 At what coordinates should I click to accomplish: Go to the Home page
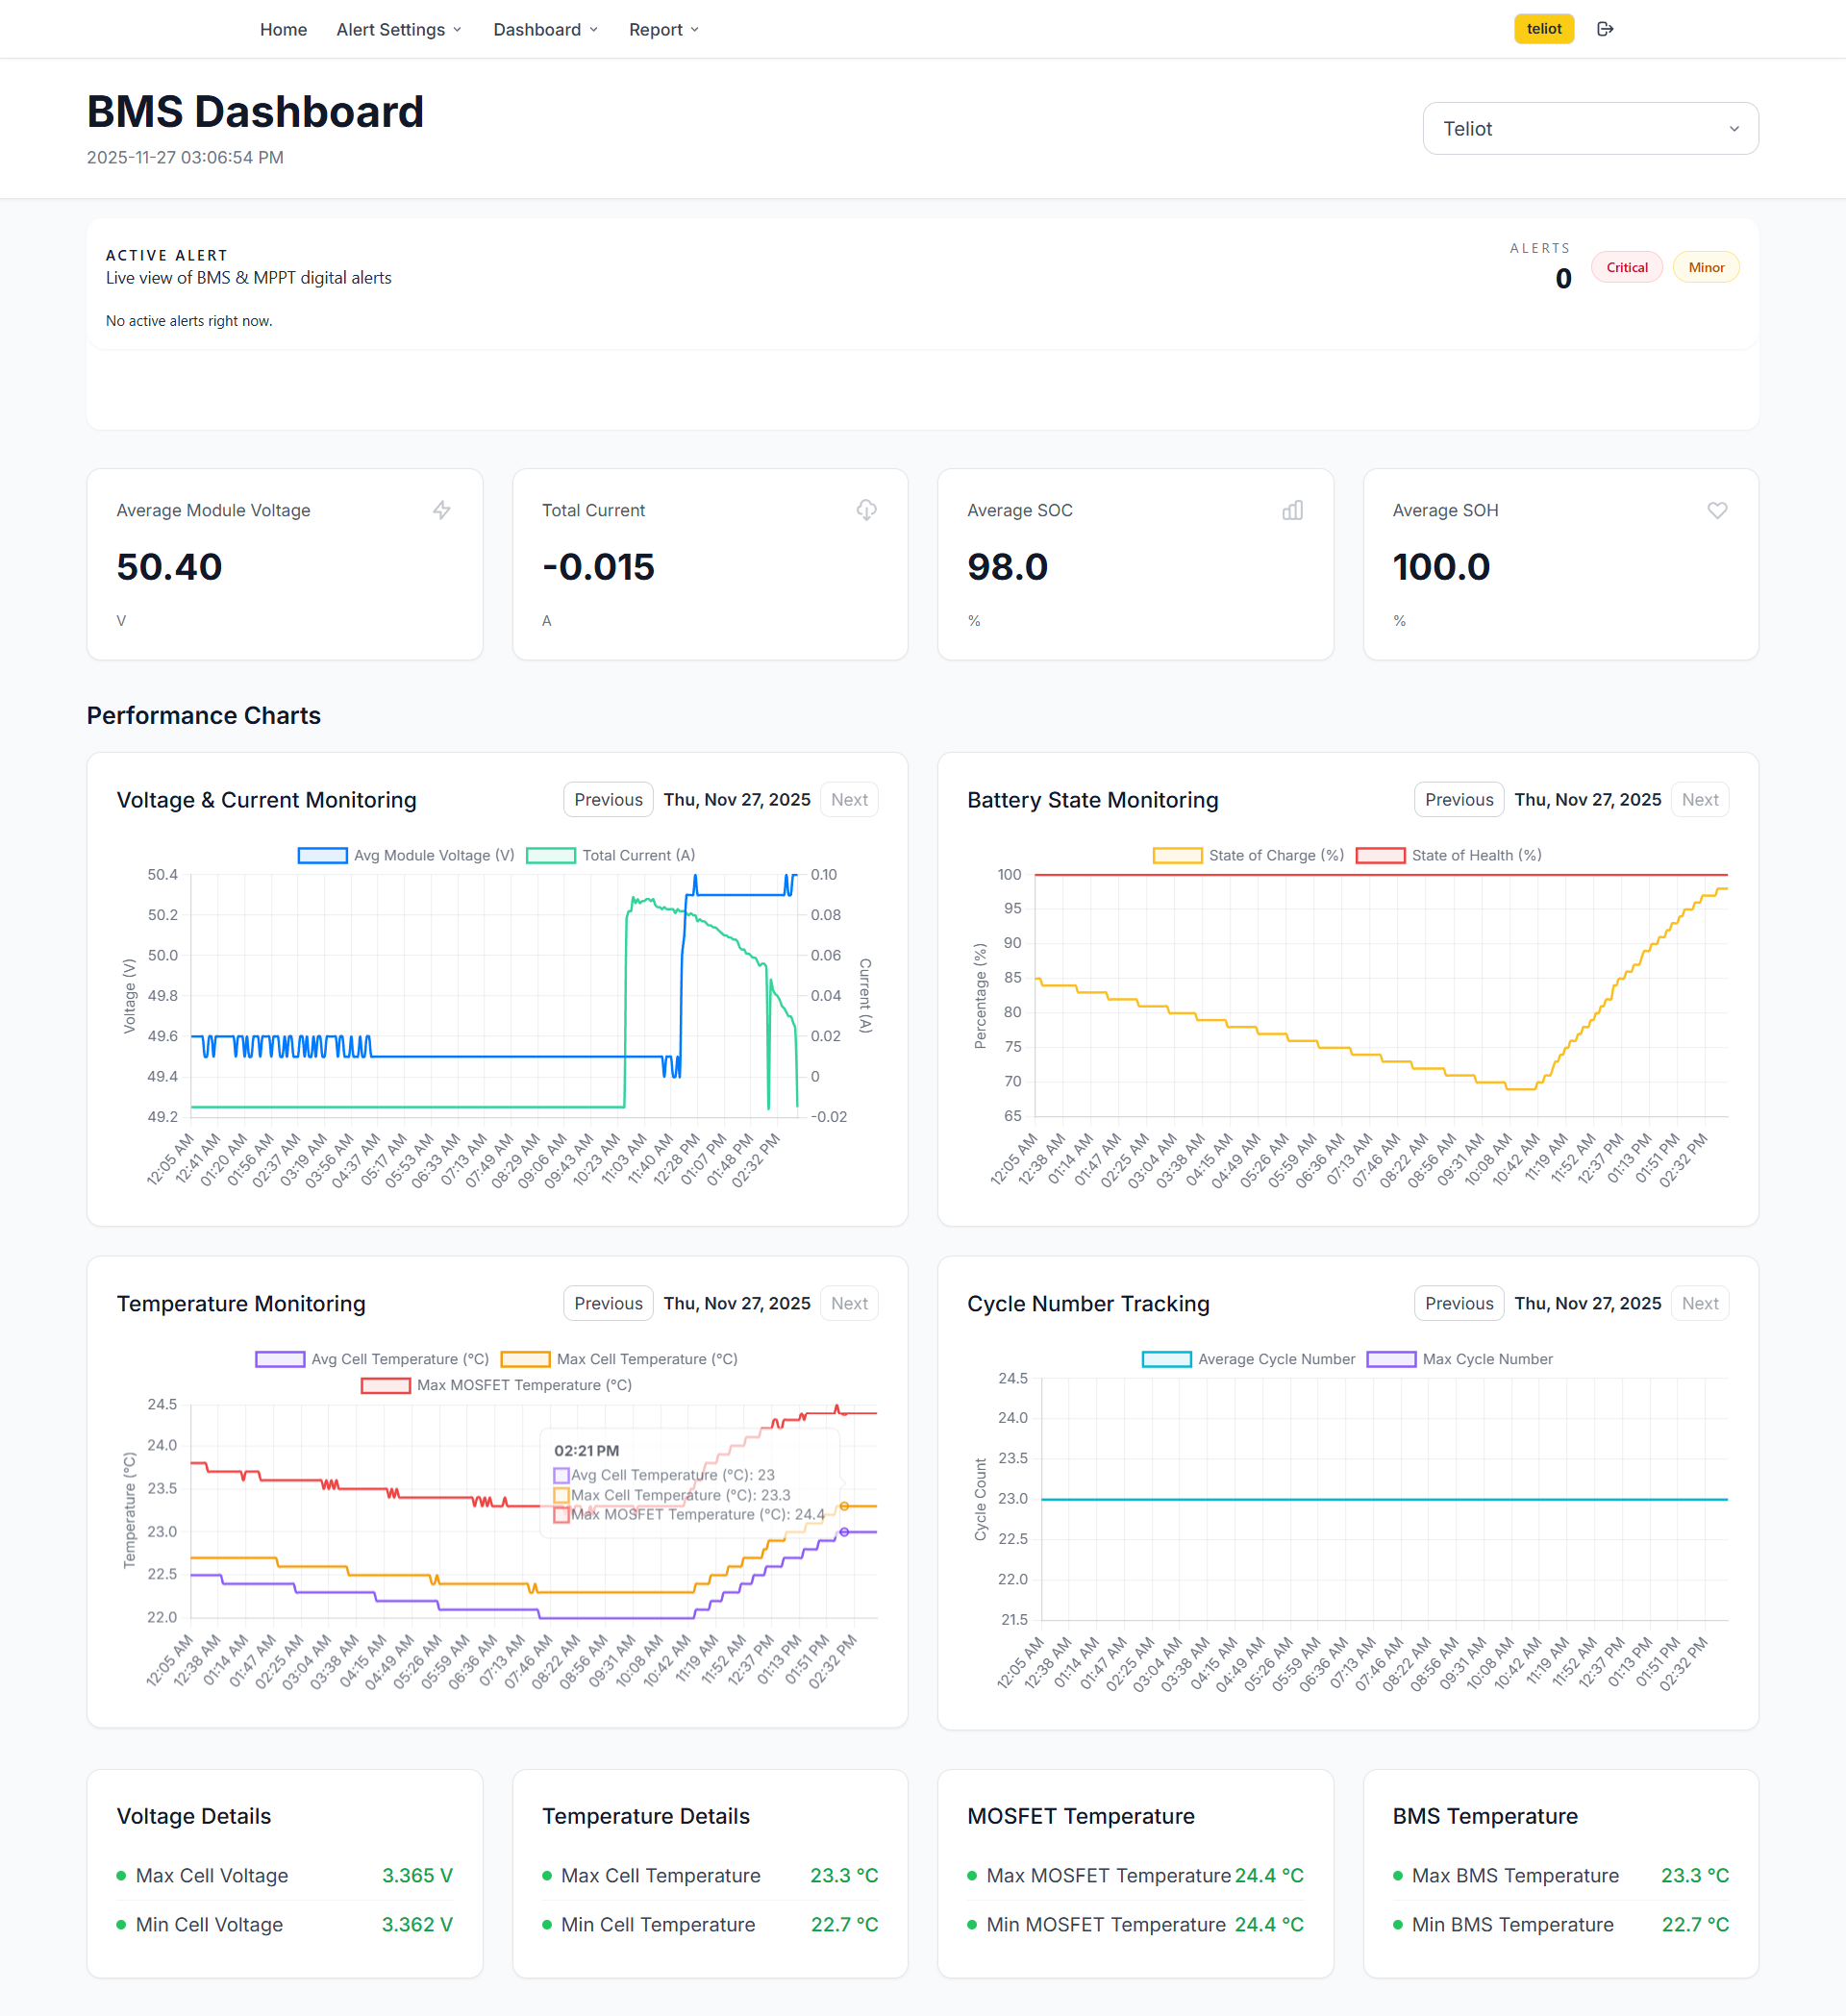tap(283, 30)
